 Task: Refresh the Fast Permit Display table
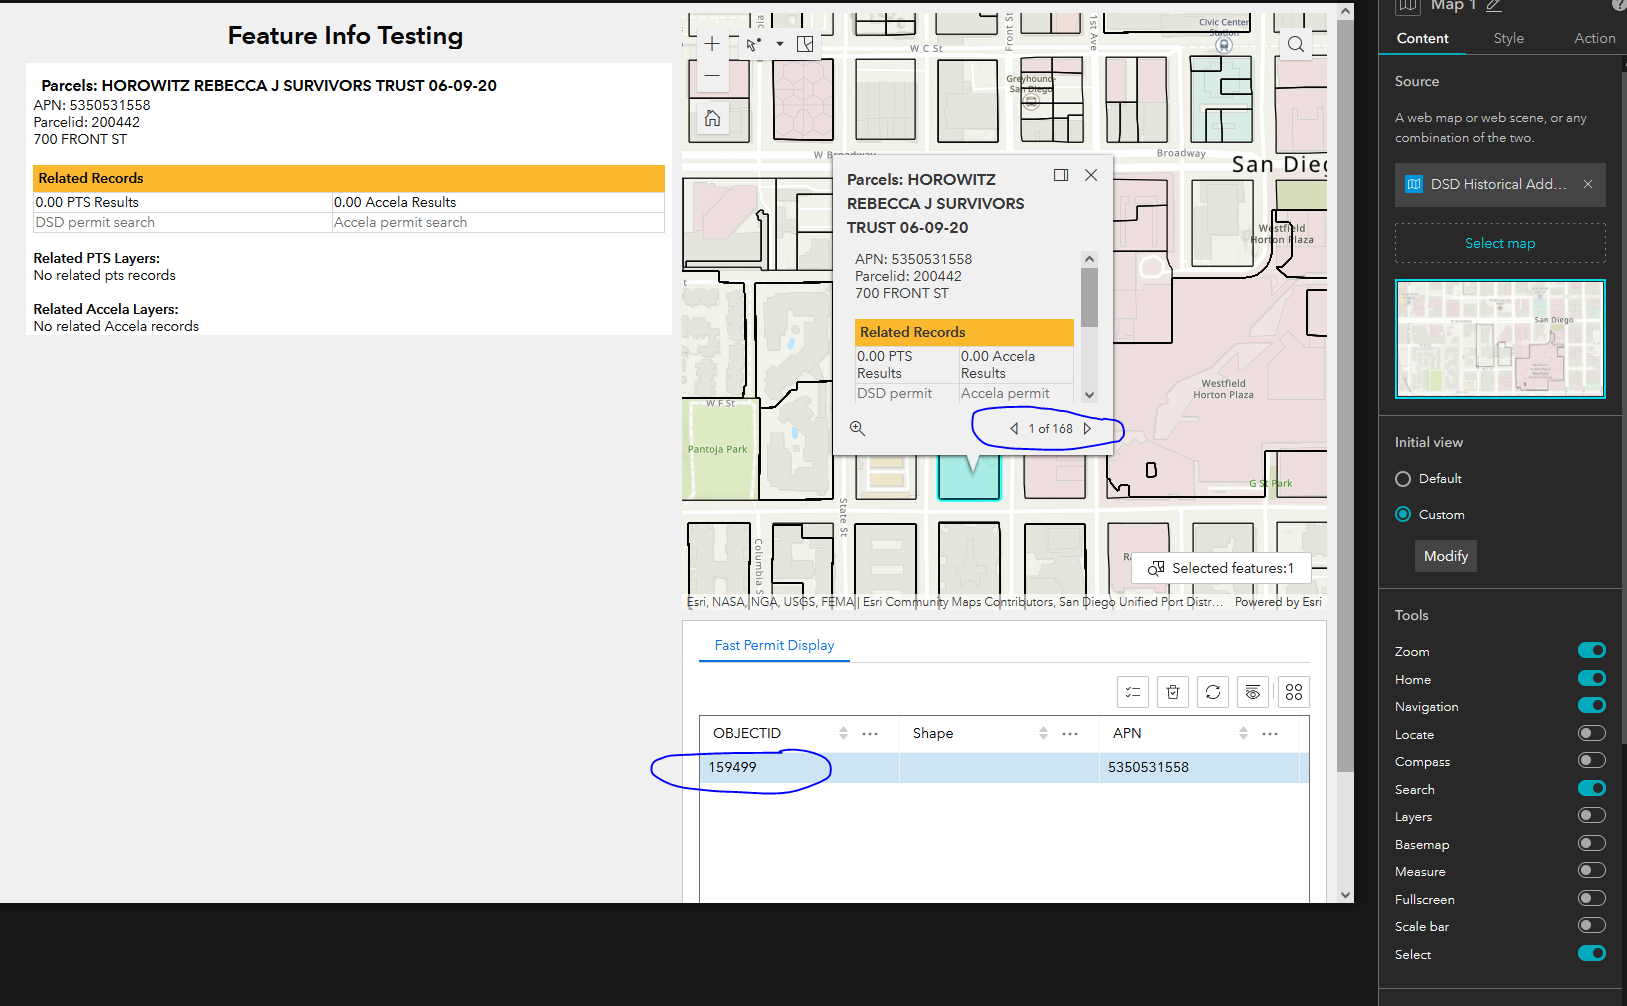click(x=1213, y=691)
